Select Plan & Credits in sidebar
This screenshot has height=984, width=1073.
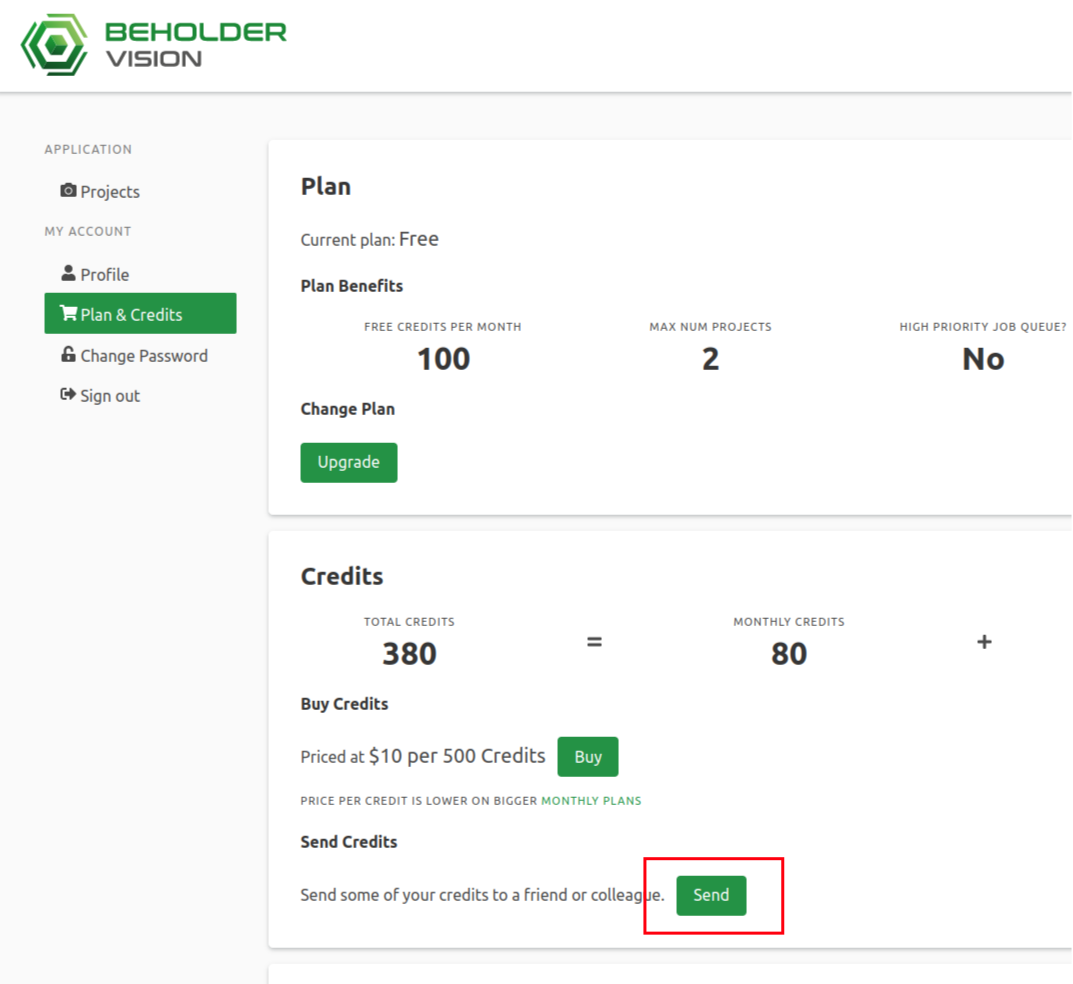140,313
